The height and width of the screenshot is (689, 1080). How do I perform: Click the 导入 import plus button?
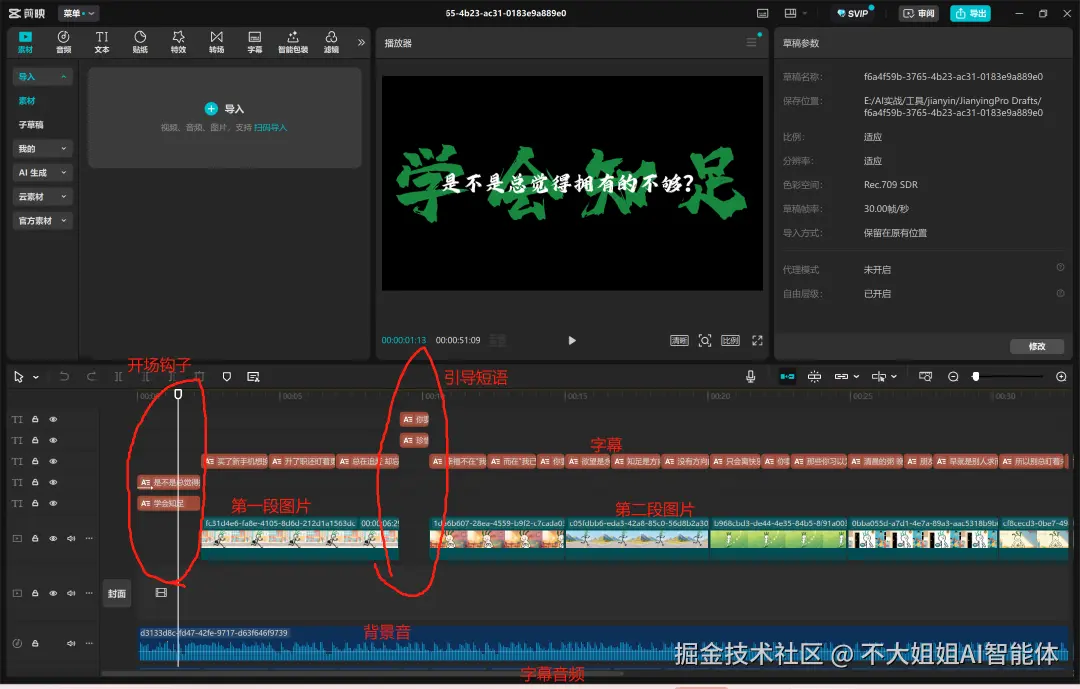click(x=211, y=109)
